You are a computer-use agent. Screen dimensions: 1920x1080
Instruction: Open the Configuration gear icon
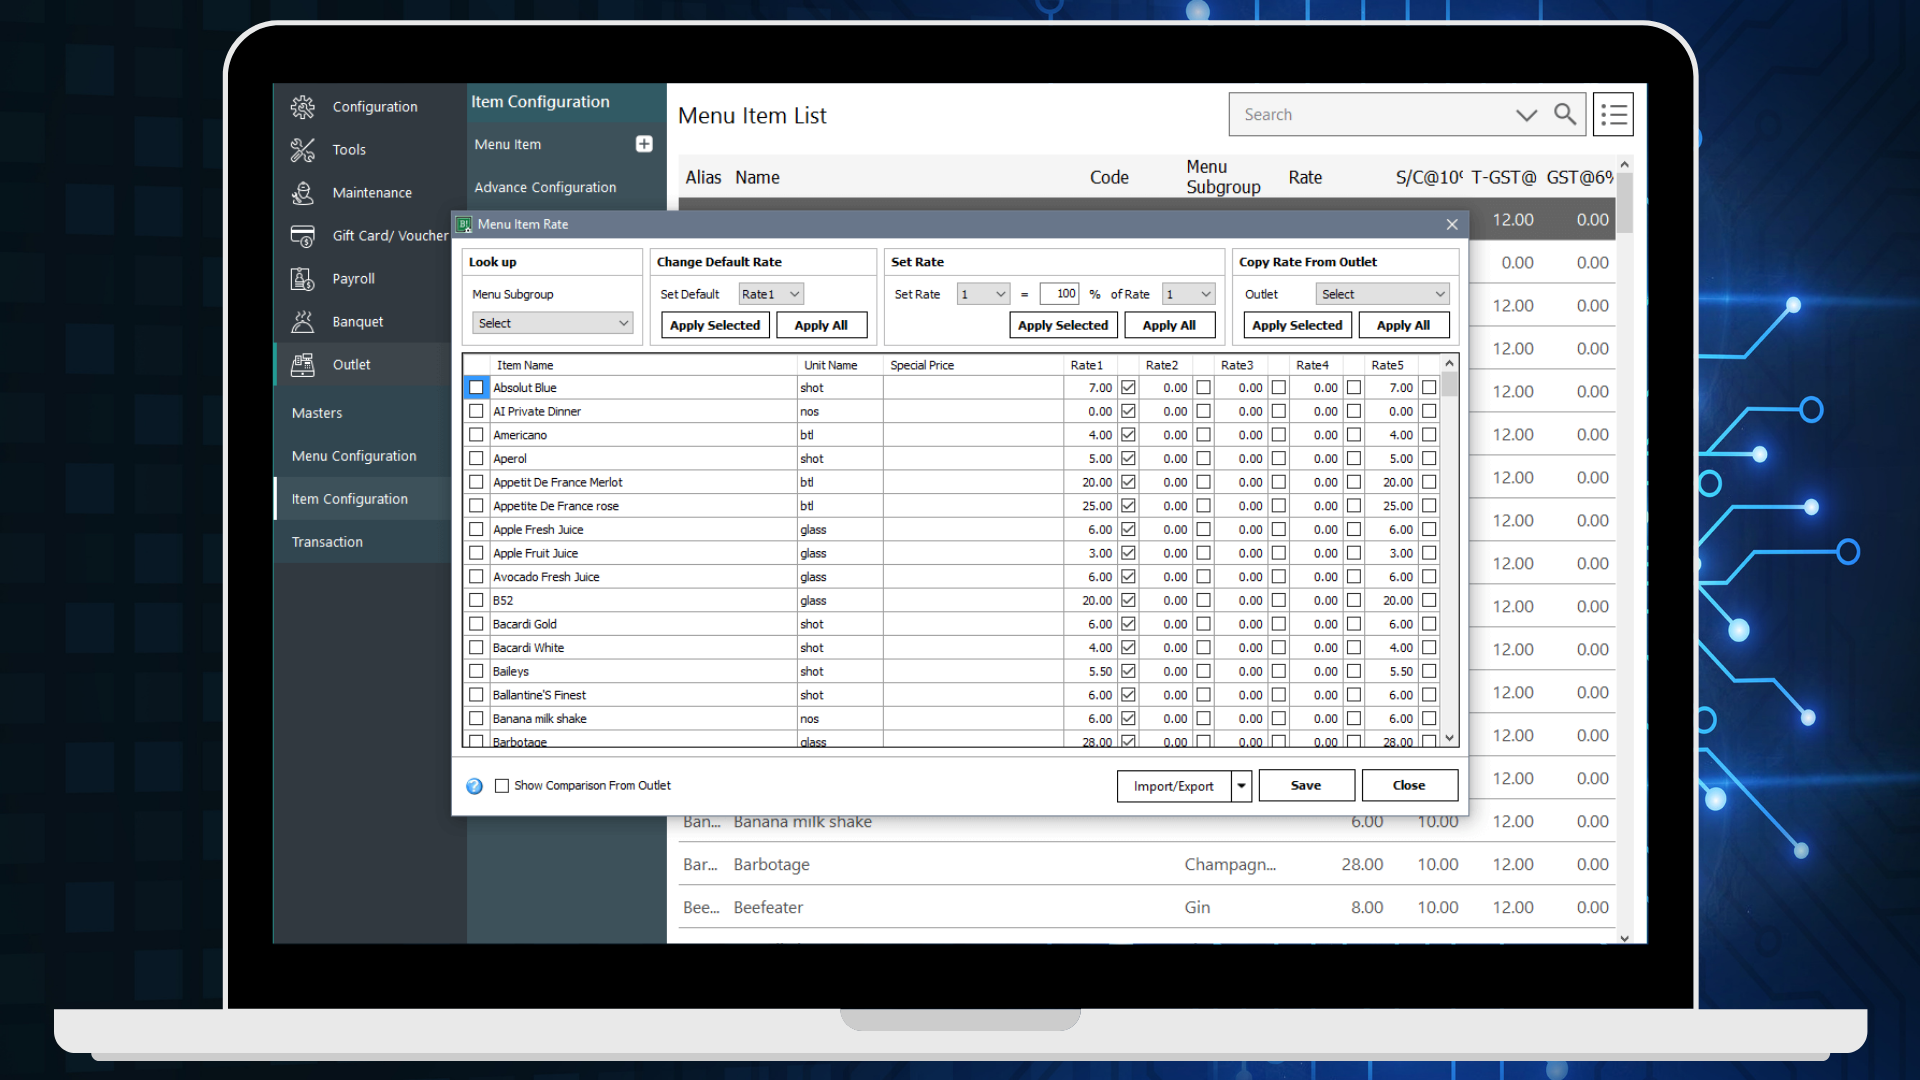click(303, 107)
